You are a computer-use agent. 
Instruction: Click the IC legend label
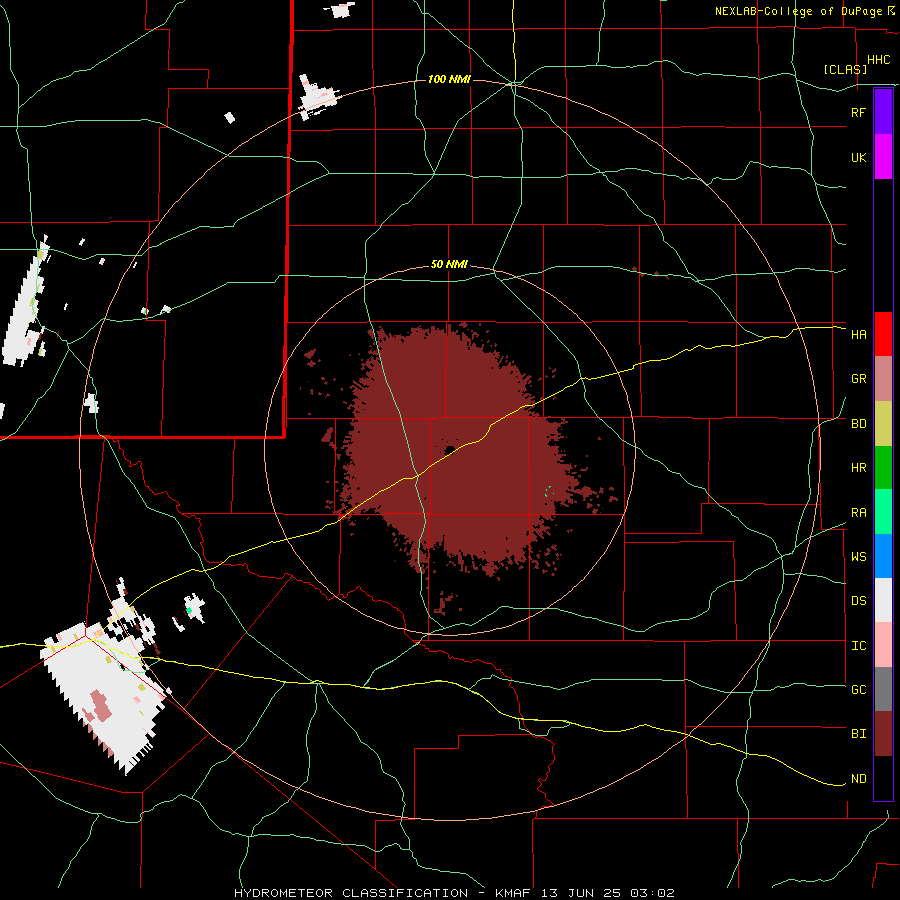pos(858,646)
